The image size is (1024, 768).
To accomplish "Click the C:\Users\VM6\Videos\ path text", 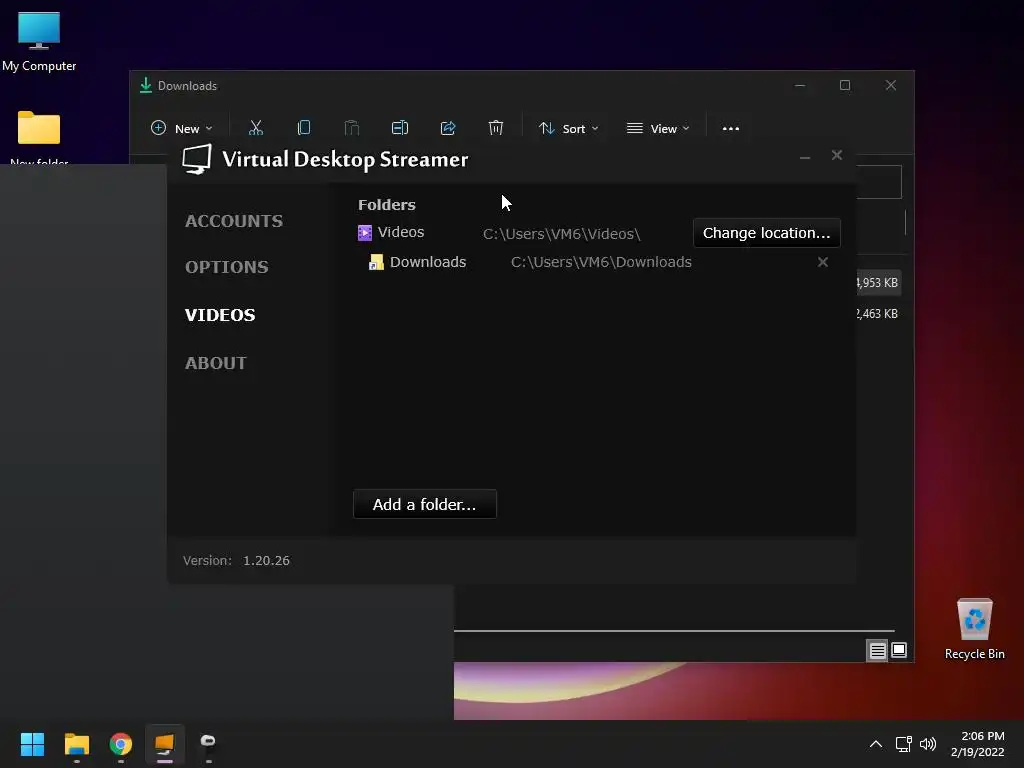I will (562, 234).
